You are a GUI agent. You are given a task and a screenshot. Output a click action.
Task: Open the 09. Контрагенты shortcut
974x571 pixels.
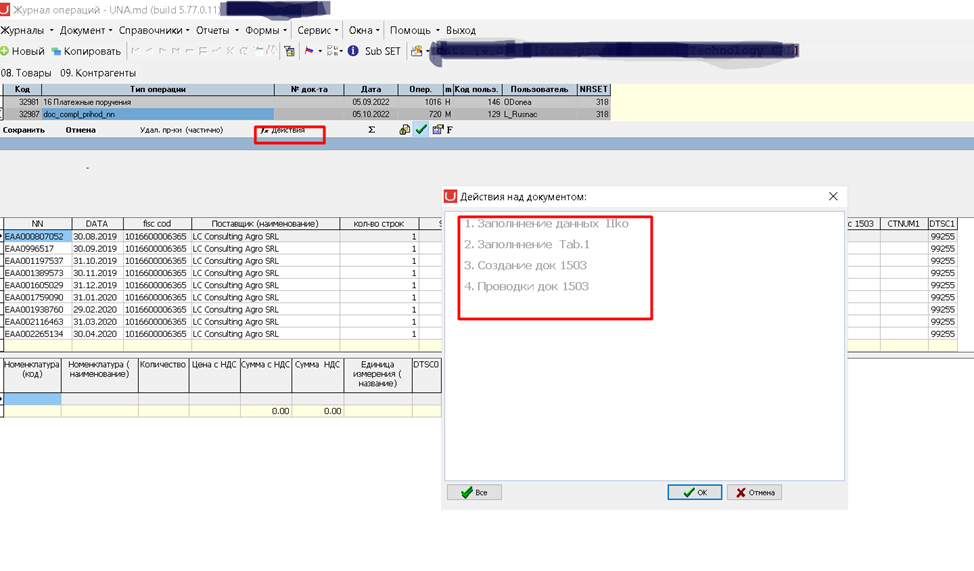pos(98,73)
